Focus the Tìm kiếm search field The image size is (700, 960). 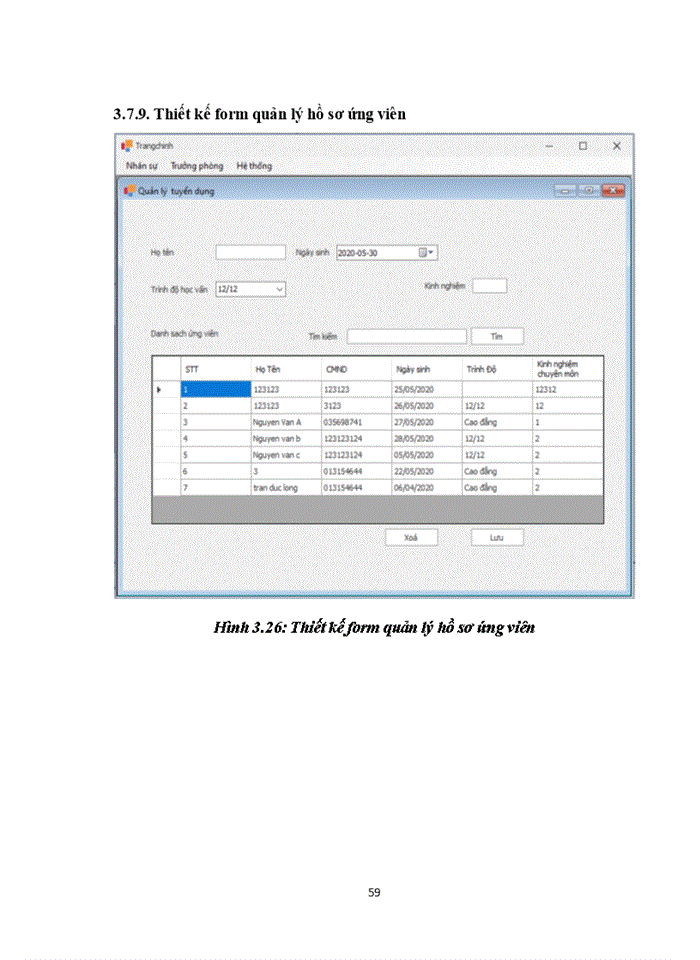pyautogui.click(x=407, y=336)
